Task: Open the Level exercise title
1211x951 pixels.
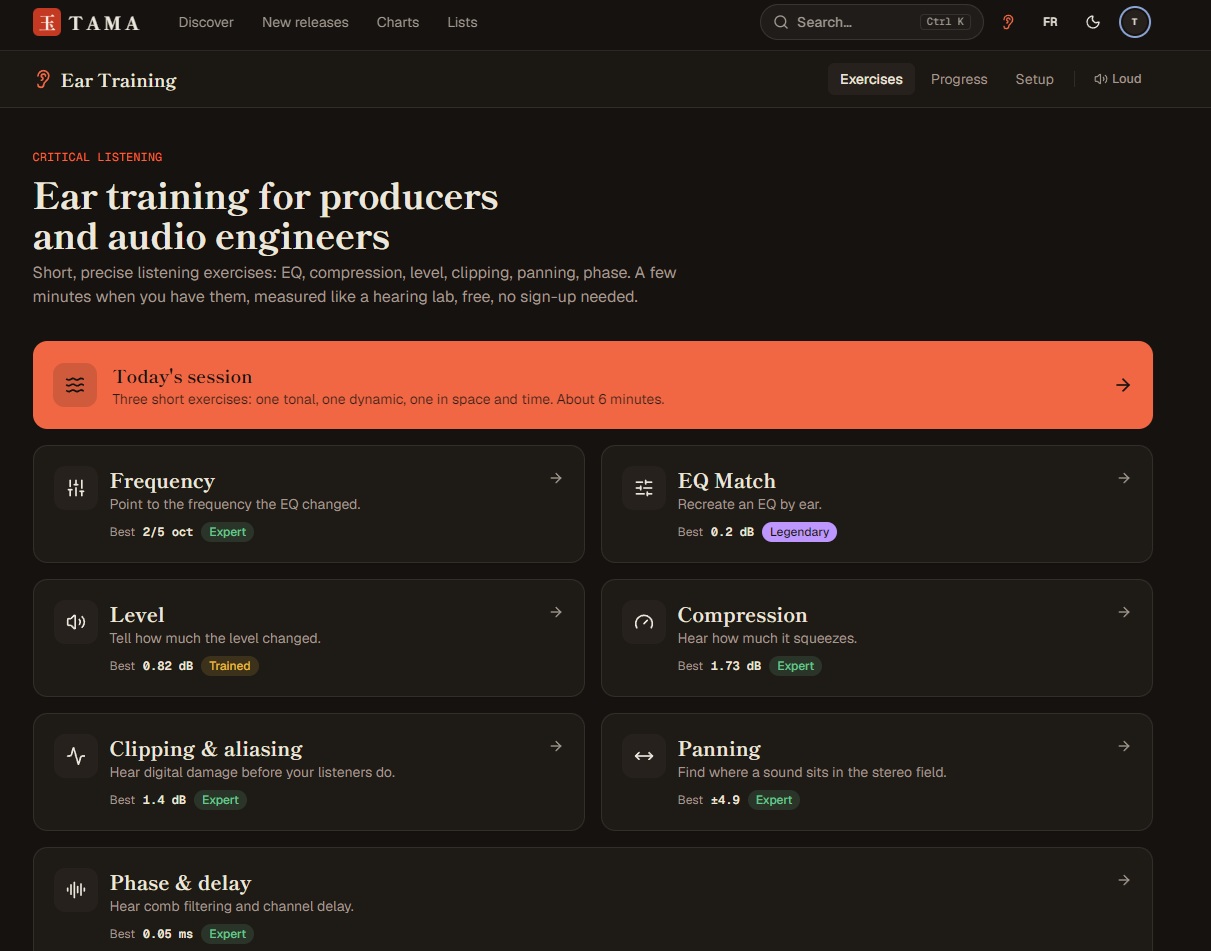Action: click(137, 615)
